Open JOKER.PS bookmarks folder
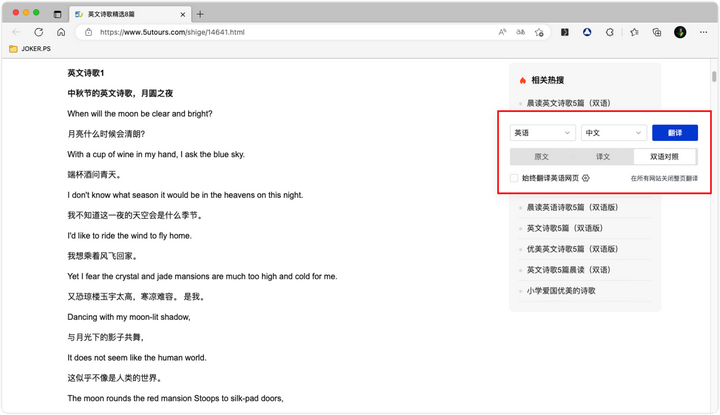 tap(30, 49)
